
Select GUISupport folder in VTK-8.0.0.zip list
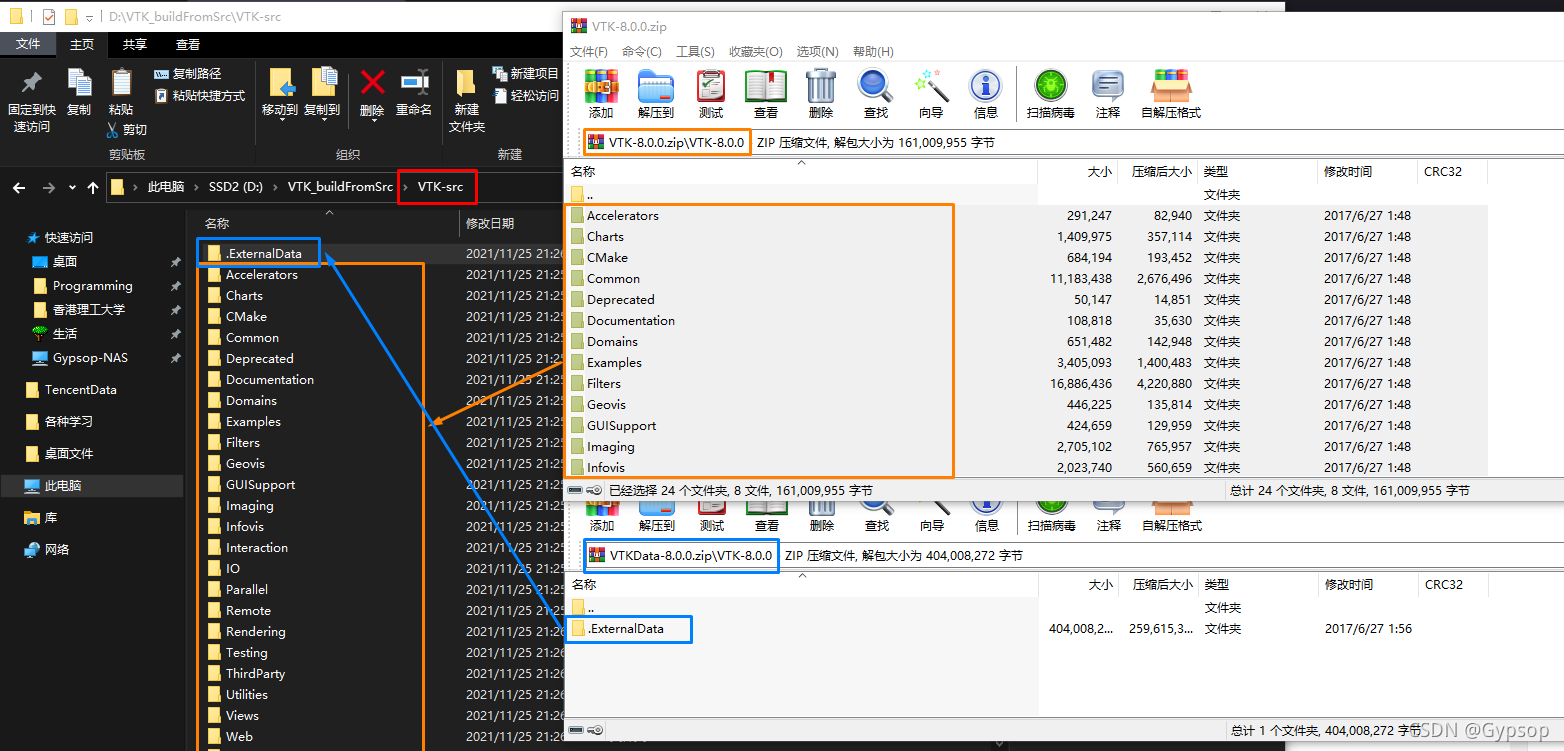[x=621, y=426]
